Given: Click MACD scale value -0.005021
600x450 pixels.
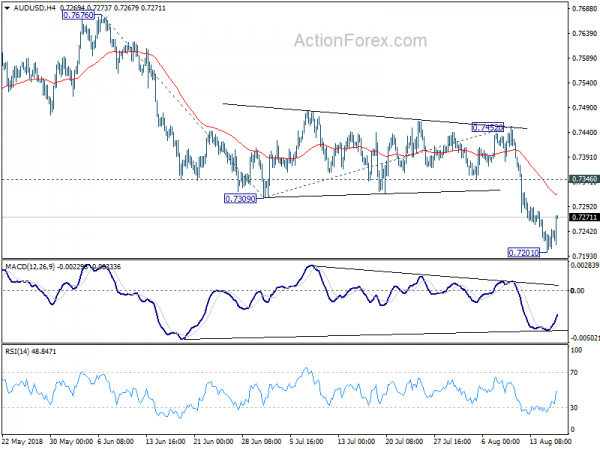Looking at the screenshot, I should [x=585, y=338].
